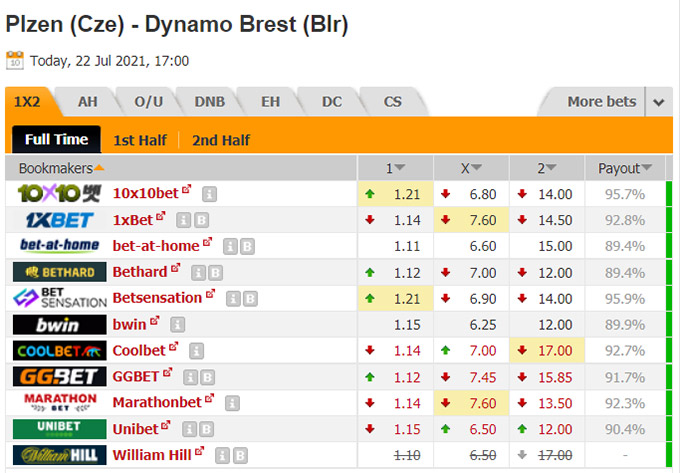Sort table by Payout column

[625, 168]
